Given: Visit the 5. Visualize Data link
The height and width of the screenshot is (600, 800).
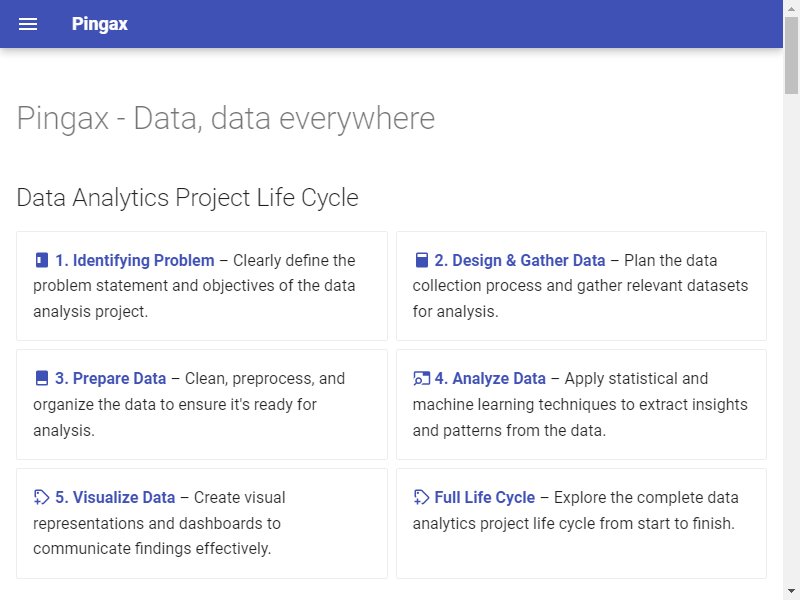Looking at the screenshot, I should [115, 497].
